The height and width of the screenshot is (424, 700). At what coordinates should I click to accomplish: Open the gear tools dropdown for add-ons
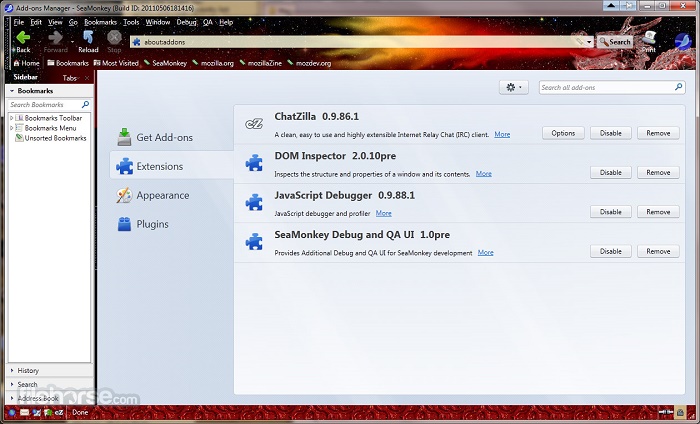(x=514, y=88)
